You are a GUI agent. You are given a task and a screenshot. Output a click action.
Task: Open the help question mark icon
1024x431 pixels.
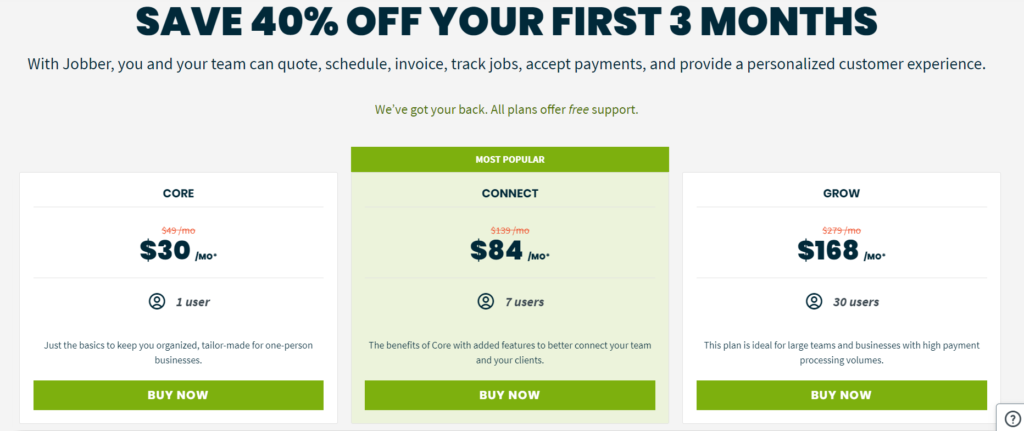[1010, 419]
